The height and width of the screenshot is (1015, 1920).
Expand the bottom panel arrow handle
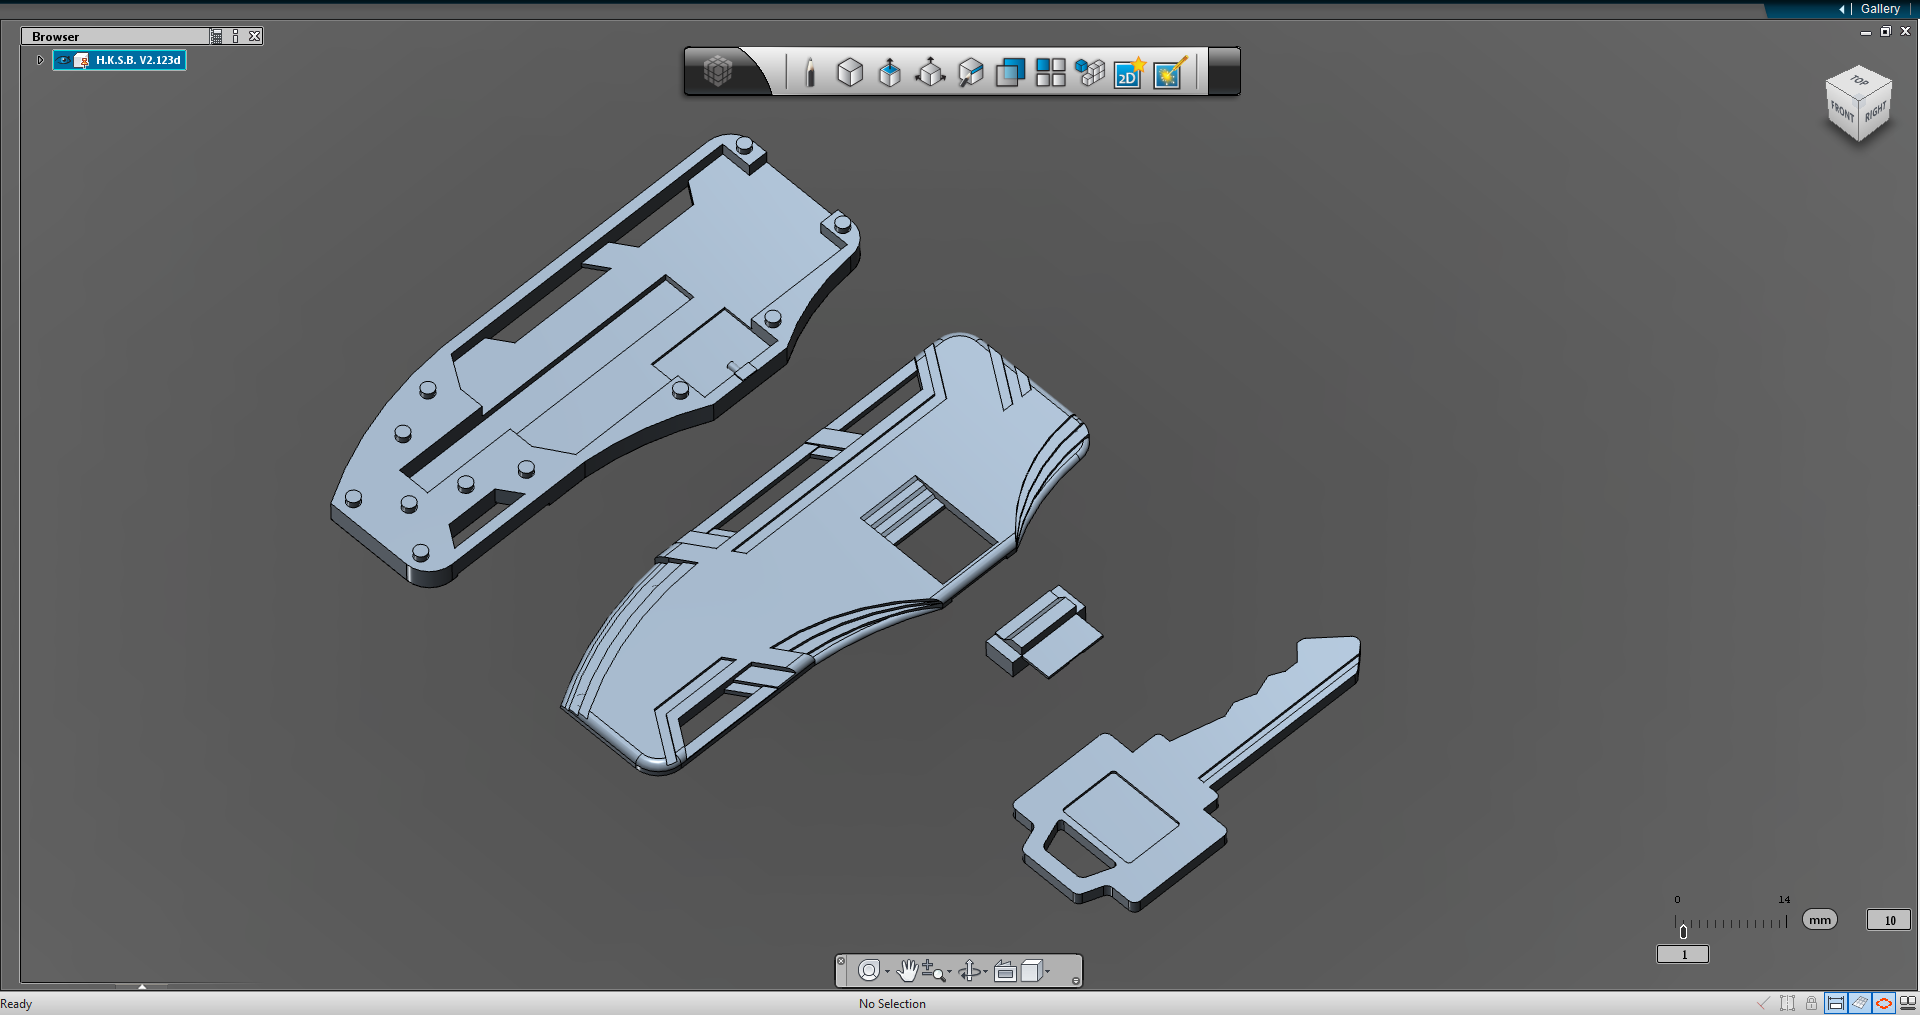click(142, 987)
